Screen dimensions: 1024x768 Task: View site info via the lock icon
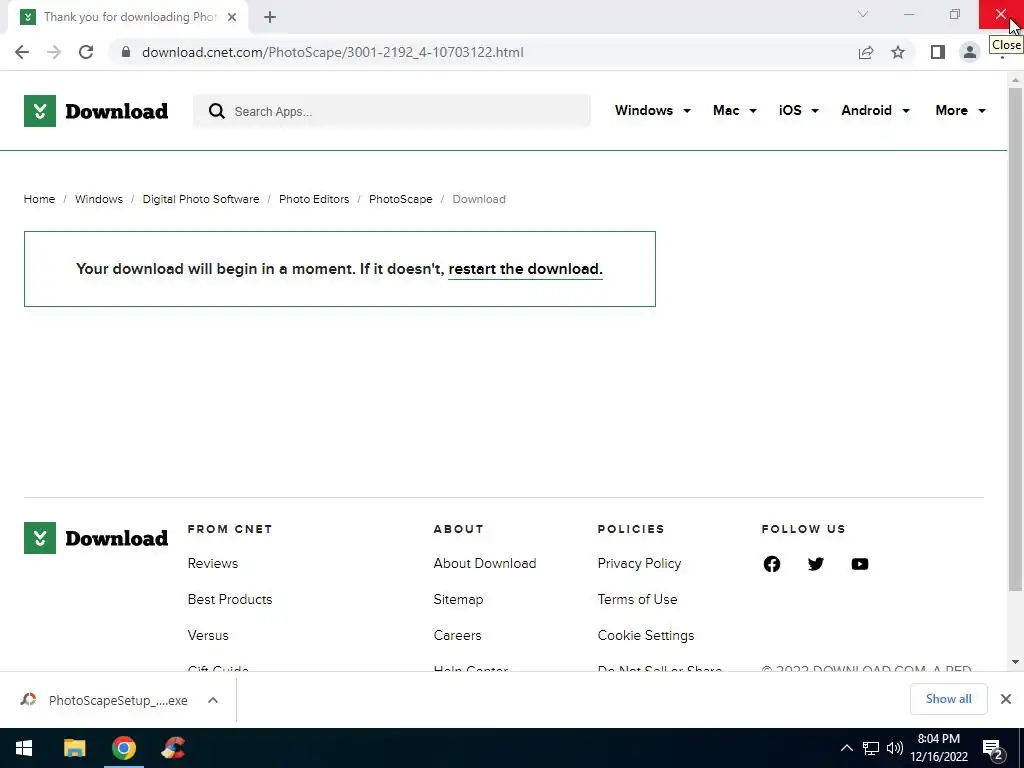pos(126,52)
